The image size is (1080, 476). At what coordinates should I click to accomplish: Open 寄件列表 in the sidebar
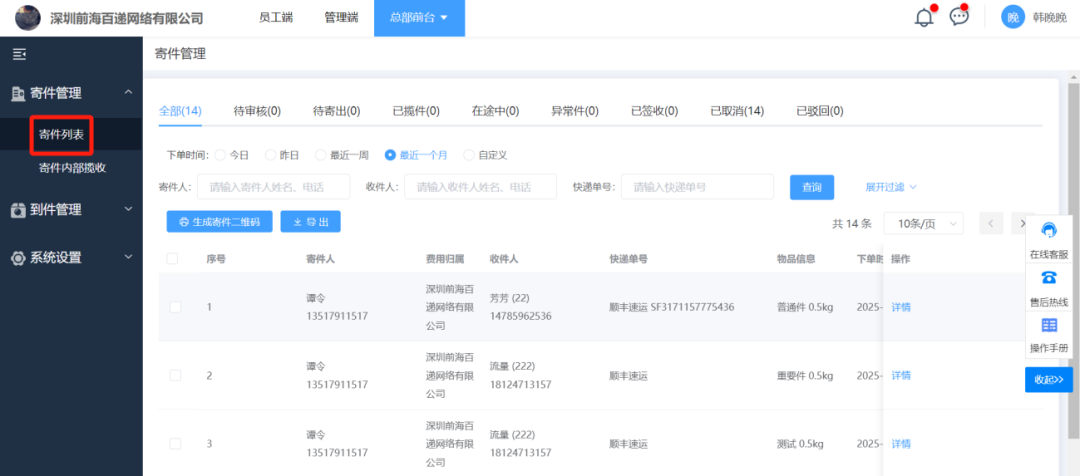click(62, 134)
